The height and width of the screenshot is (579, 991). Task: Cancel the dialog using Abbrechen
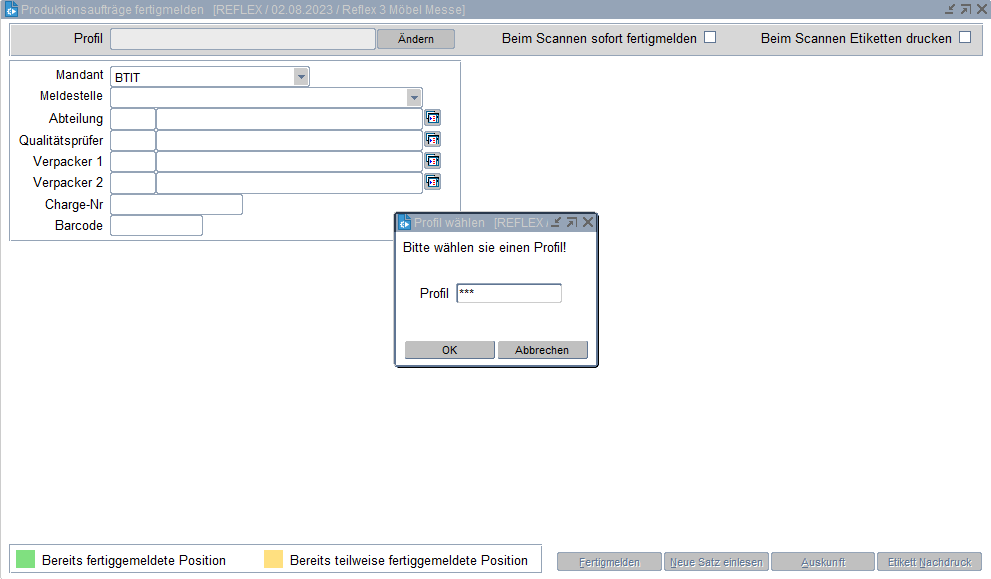542,350
